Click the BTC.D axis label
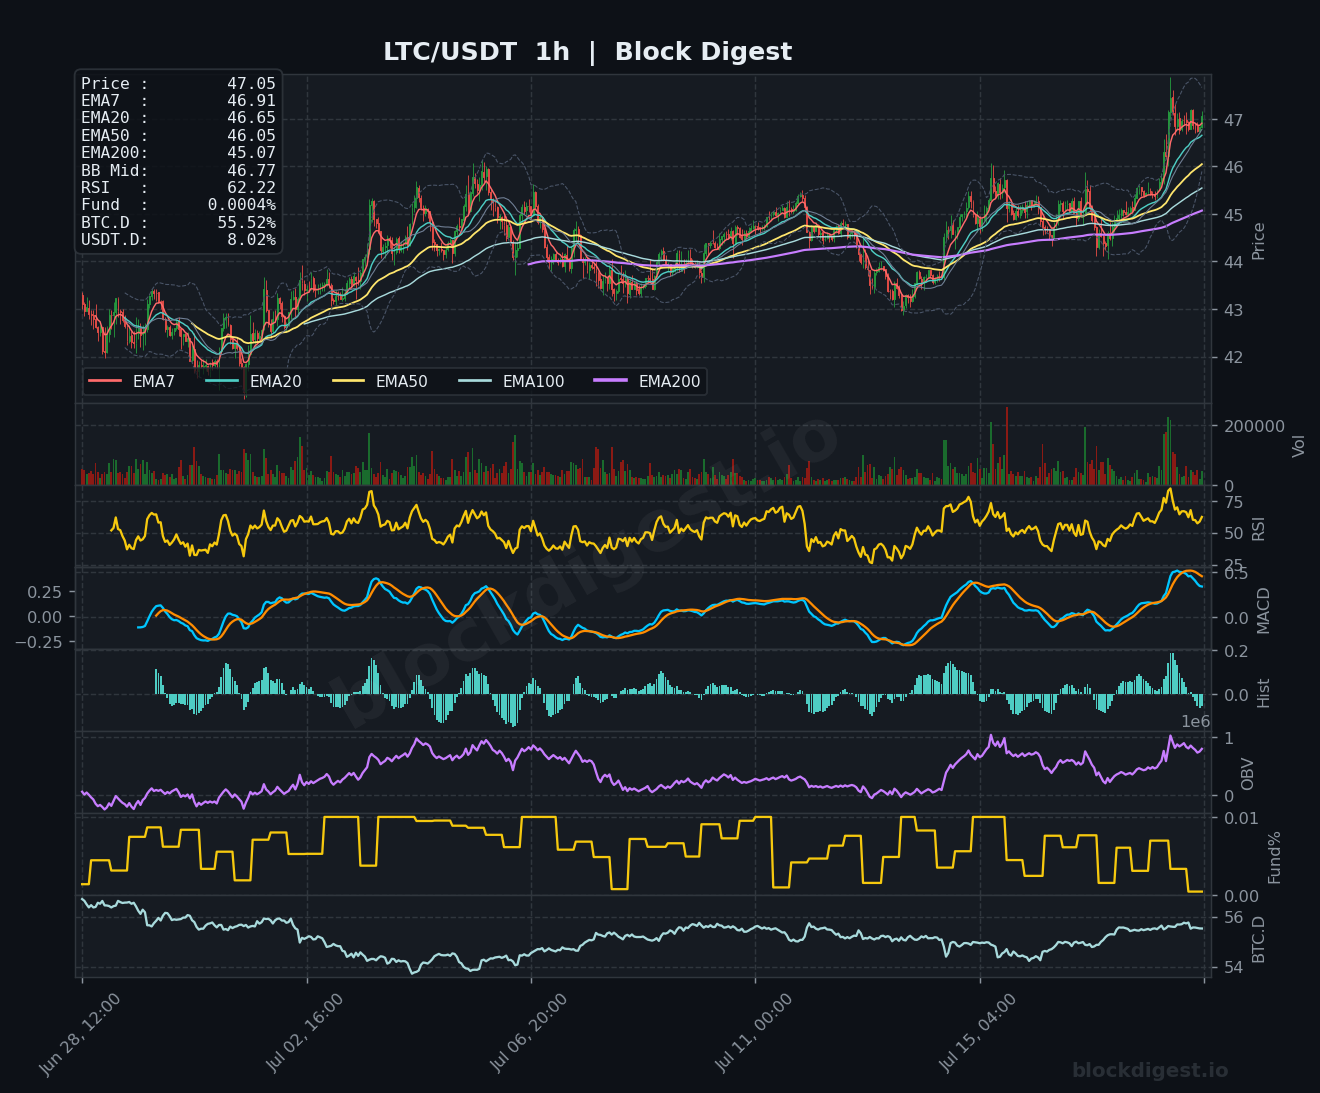 1259,939
